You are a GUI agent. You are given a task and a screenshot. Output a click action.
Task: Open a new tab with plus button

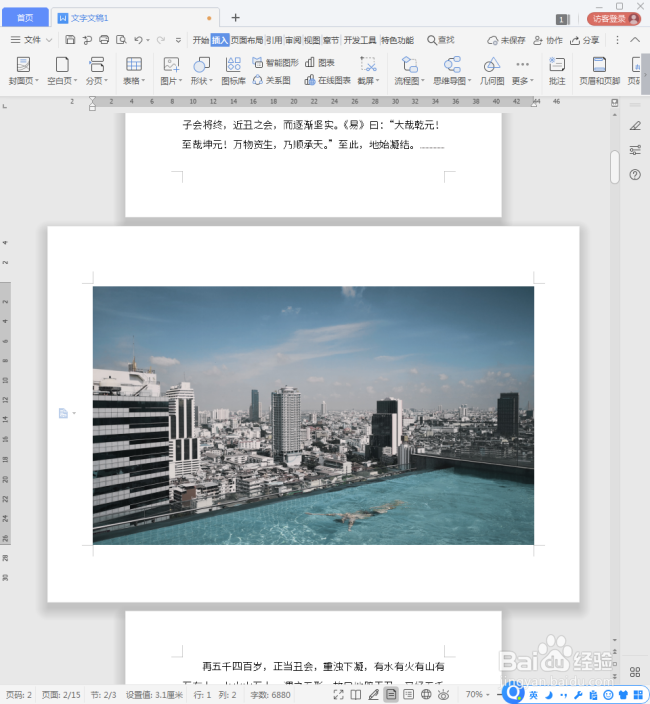235,18
